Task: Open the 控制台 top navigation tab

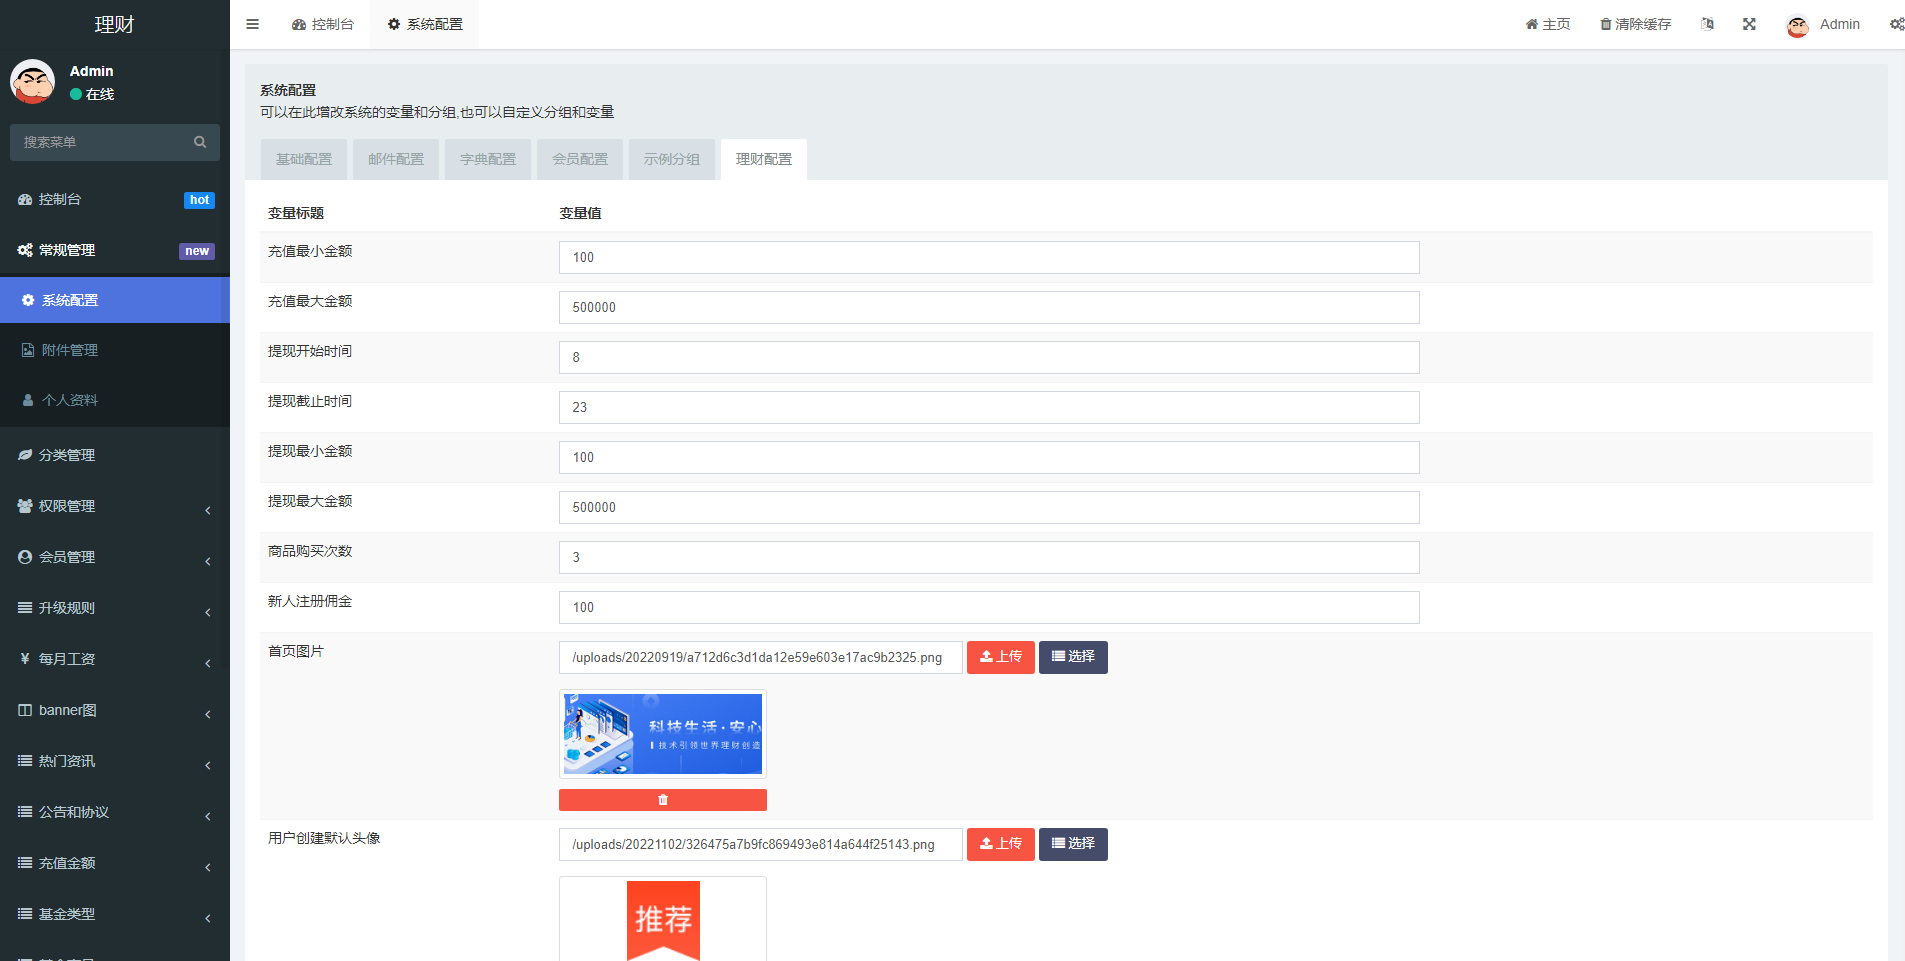Action: [323, 24]
